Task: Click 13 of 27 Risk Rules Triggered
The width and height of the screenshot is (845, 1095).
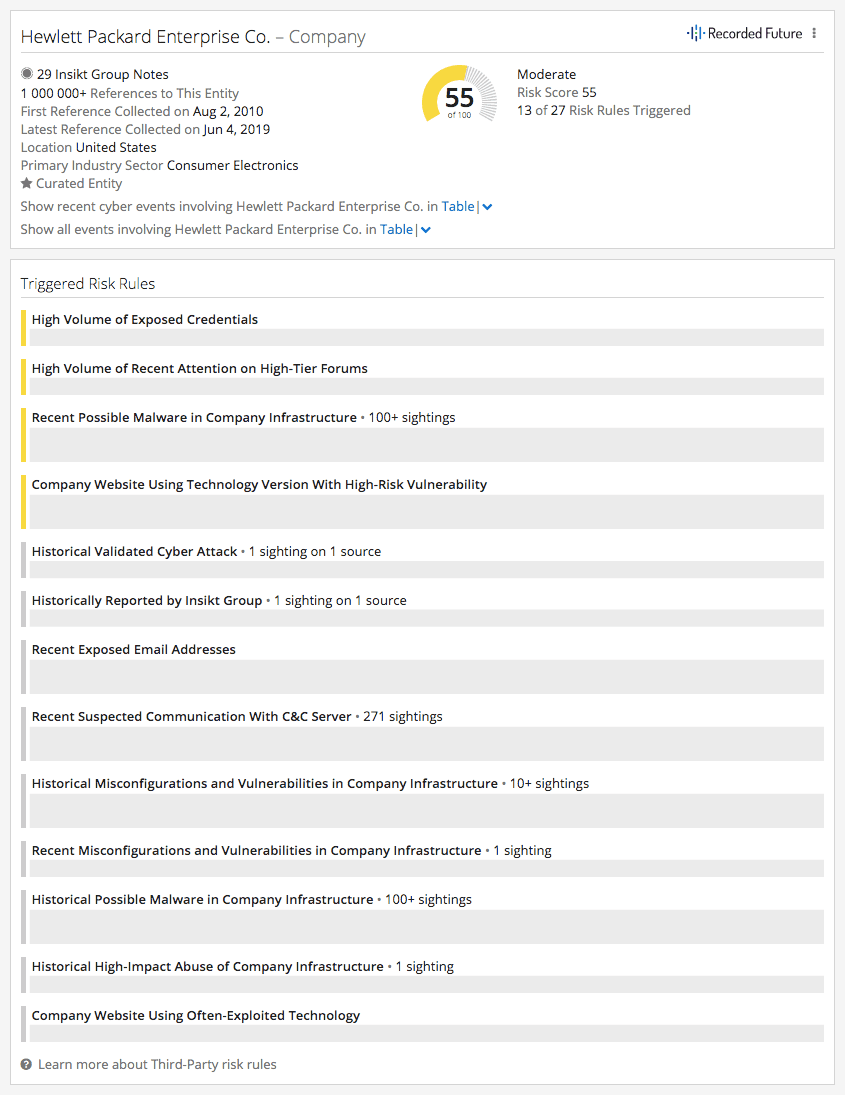Action: [603, 110]
